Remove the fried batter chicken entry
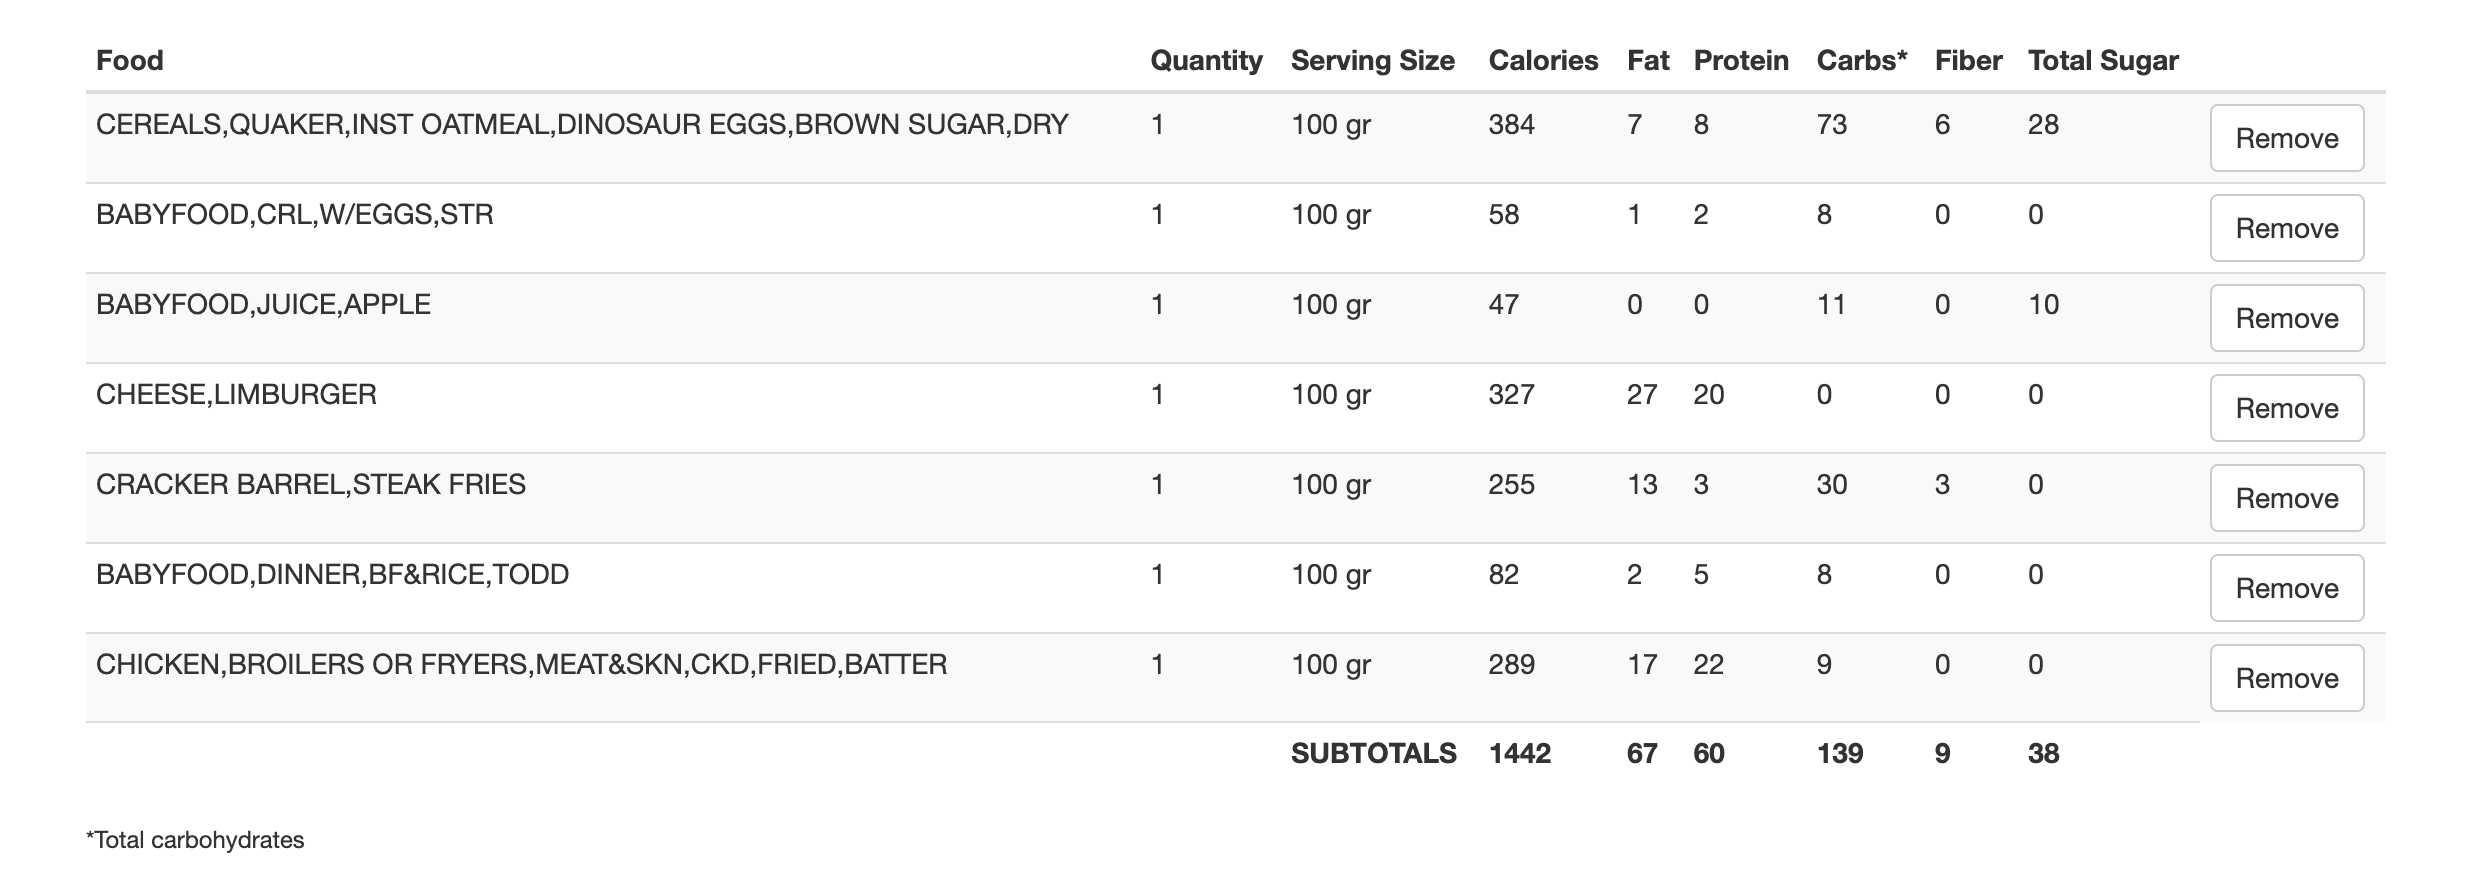Image resolution: width=2486 pixels, height=892 pixels. pyautogui.click(x=2286, y=678)
